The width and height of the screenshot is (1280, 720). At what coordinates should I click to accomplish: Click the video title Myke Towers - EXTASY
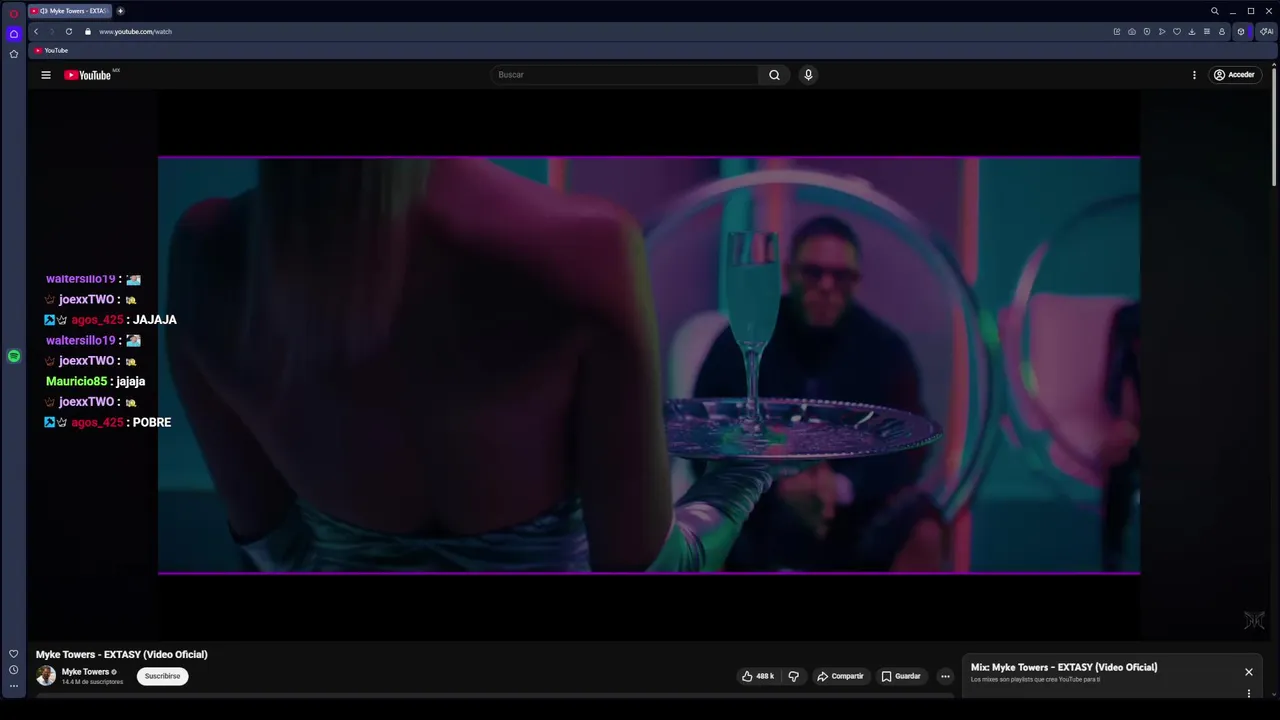point(122,654)
